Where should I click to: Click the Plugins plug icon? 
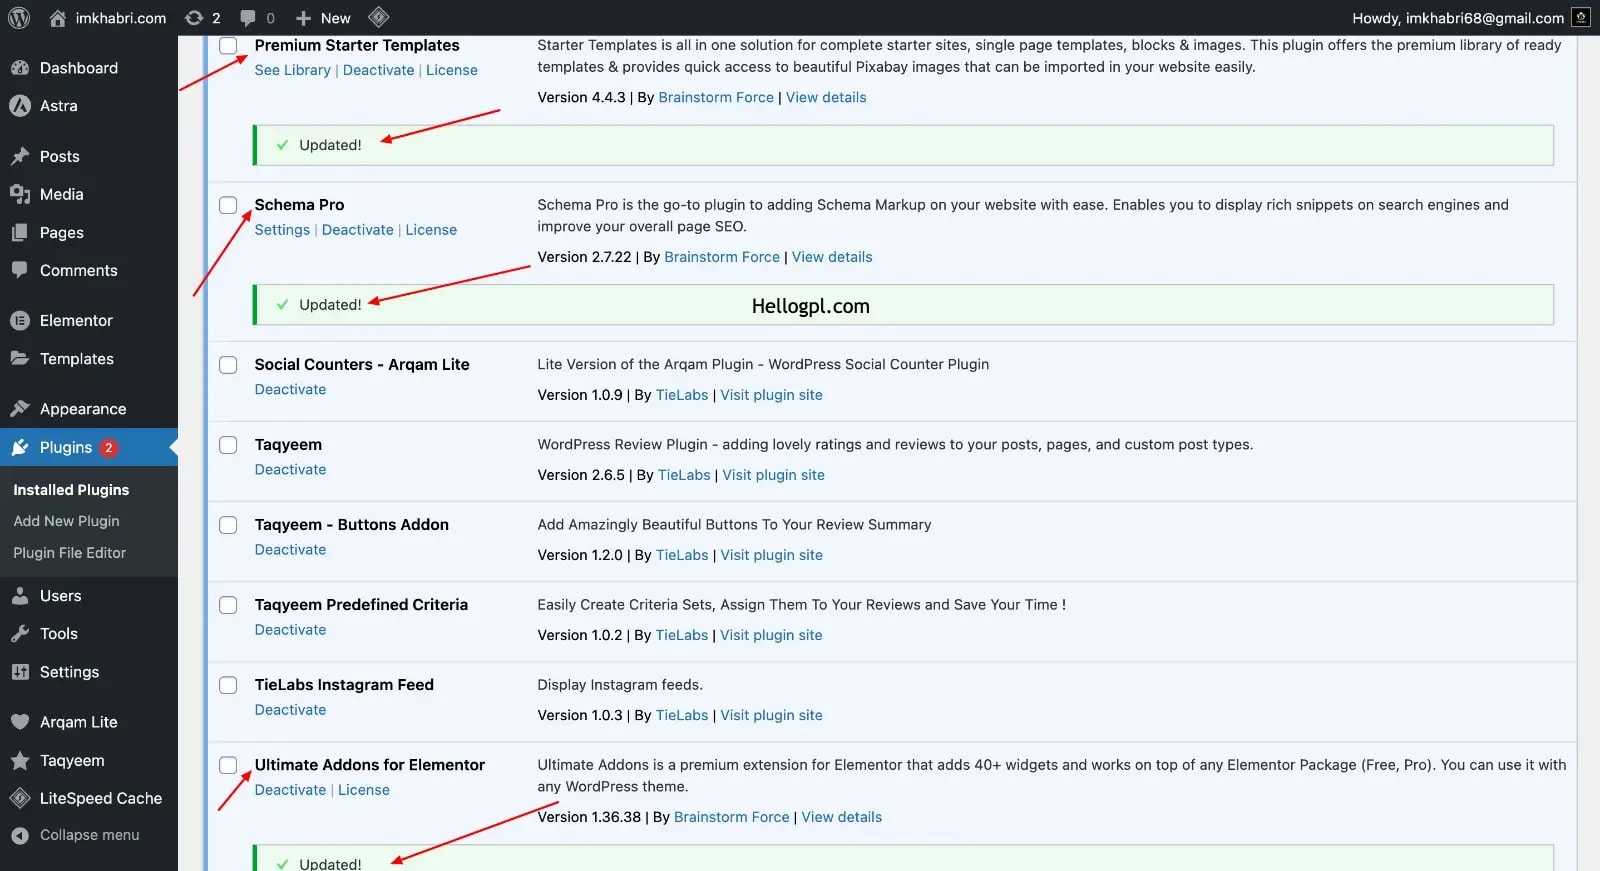[20, 447]
